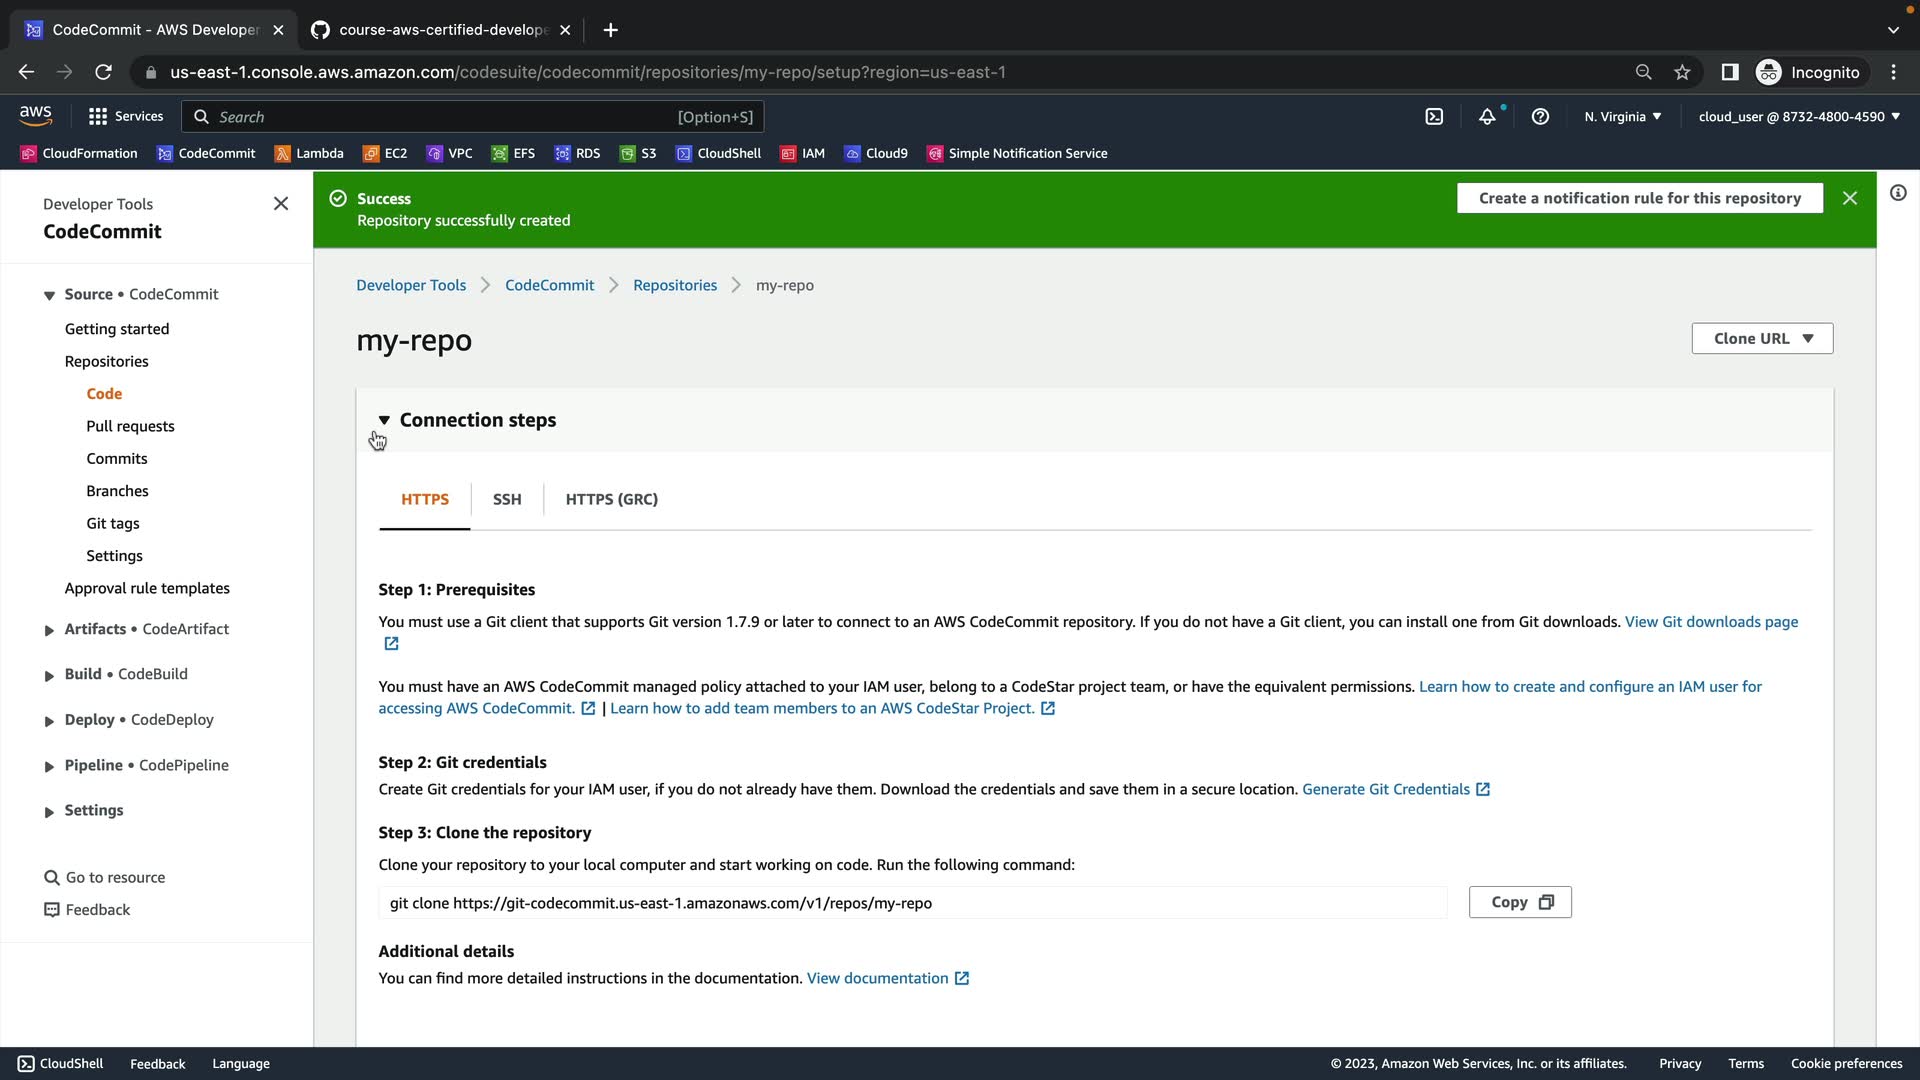Click the help question mark icon

1540,117
